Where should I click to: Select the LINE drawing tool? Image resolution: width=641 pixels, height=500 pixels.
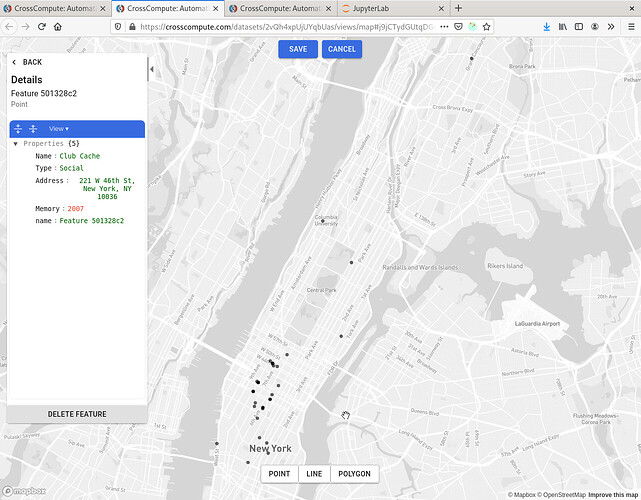[x=314, y=474]
